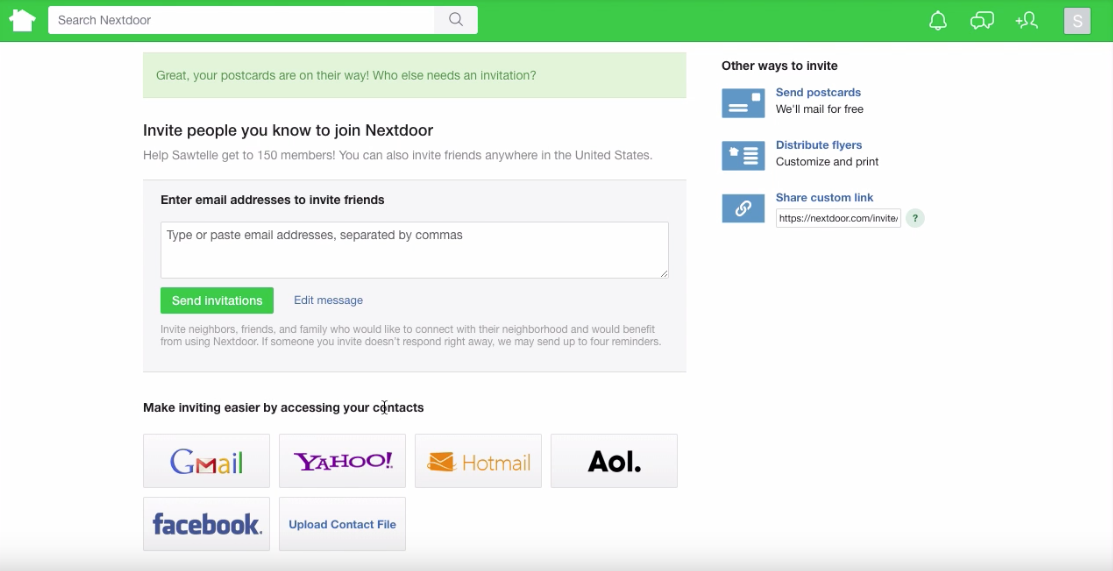
Task: Click the flyer icon beside Distribute flyers
Action: (x=743, y=156)
